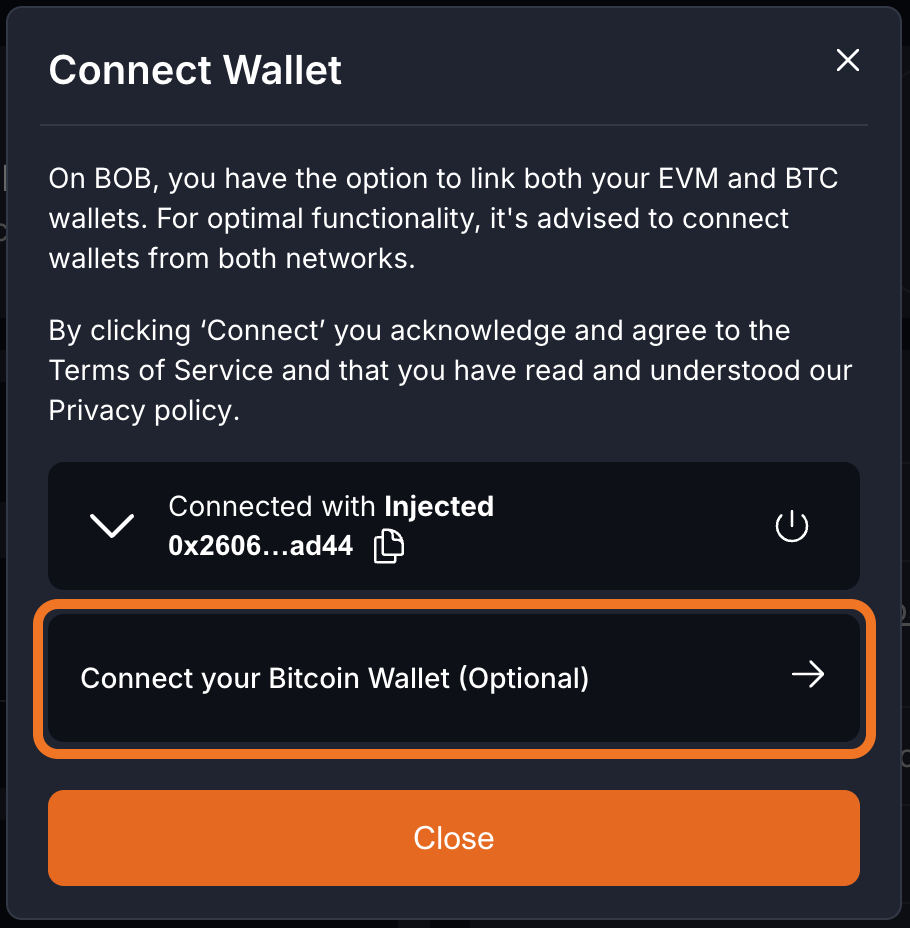Click the orange outlined Bitcoin wallet box
The image size is (910, 928).
click(x=453, y=678)
